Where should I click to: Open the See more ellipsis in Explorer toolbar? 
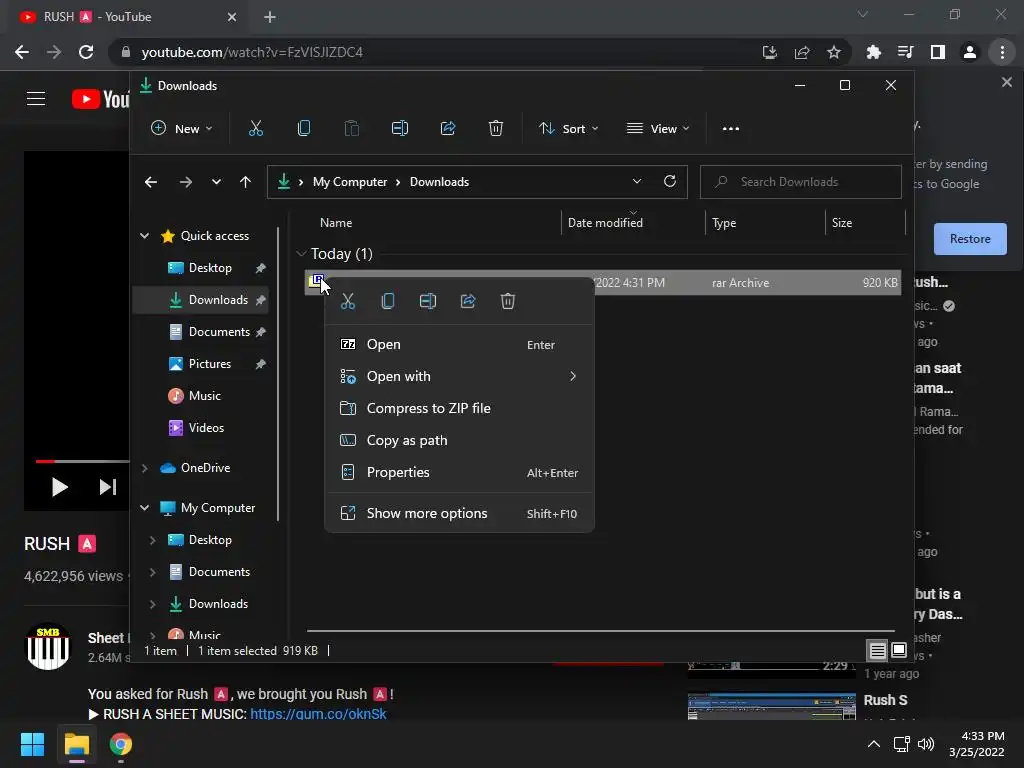click(x=731, y=129)
